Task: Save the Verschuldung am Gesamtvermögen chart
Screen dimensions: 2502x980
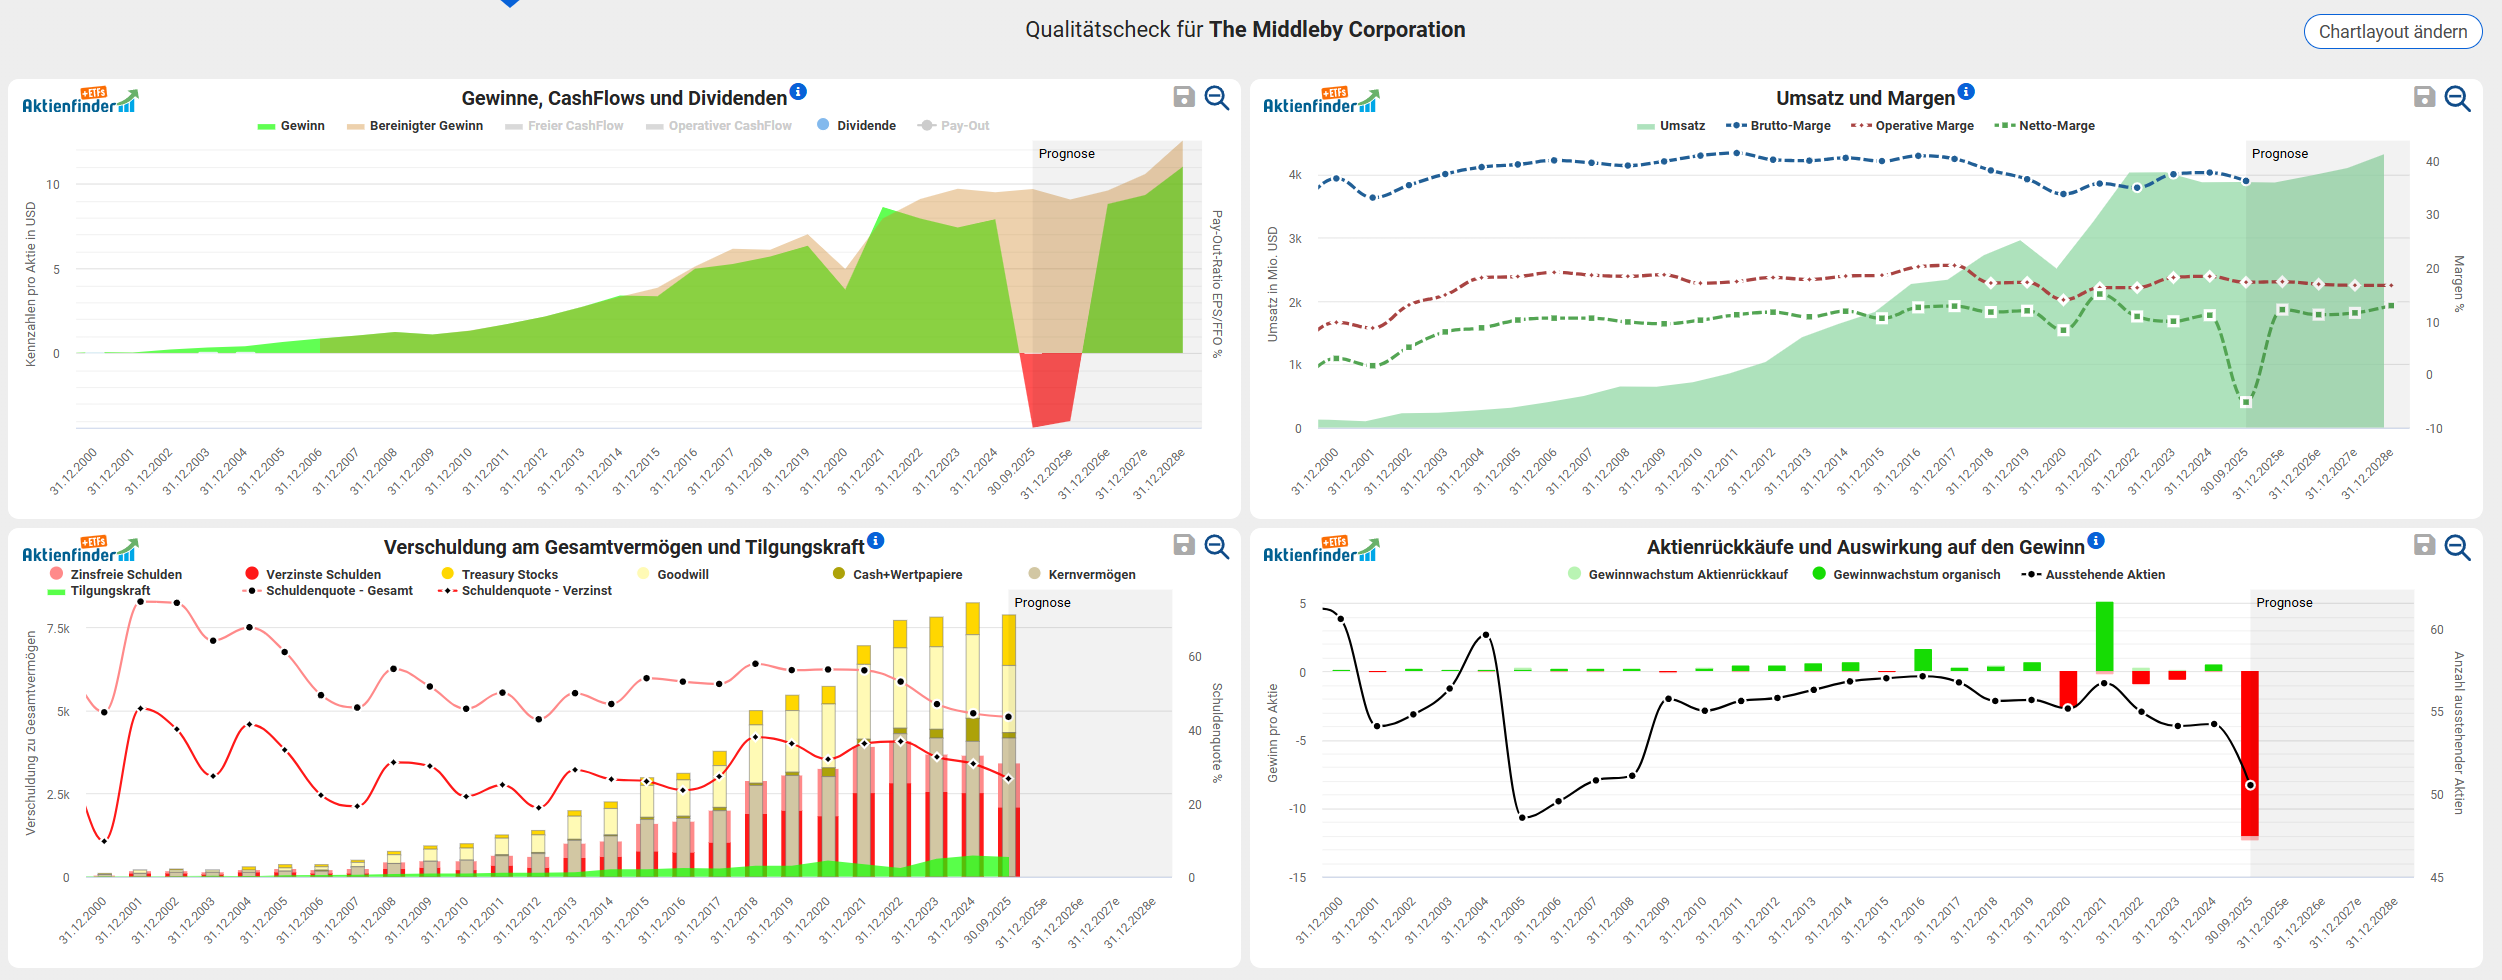Action: click(x=1184, y=545)
